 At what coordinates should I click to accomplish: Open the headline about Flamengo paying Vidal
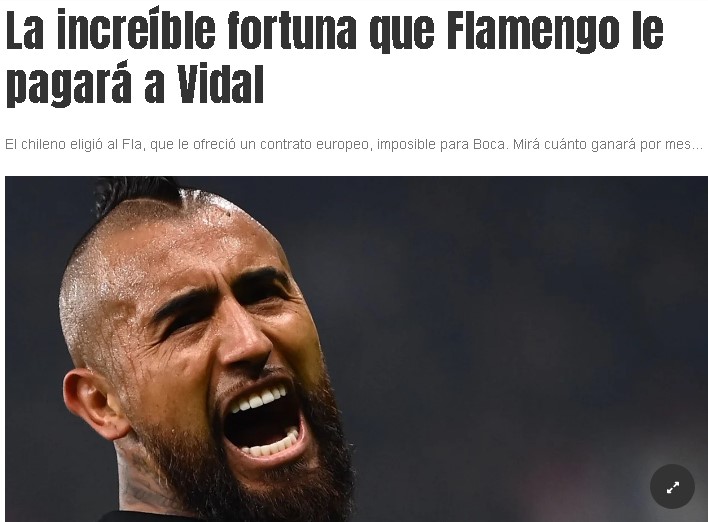point(335,58)
